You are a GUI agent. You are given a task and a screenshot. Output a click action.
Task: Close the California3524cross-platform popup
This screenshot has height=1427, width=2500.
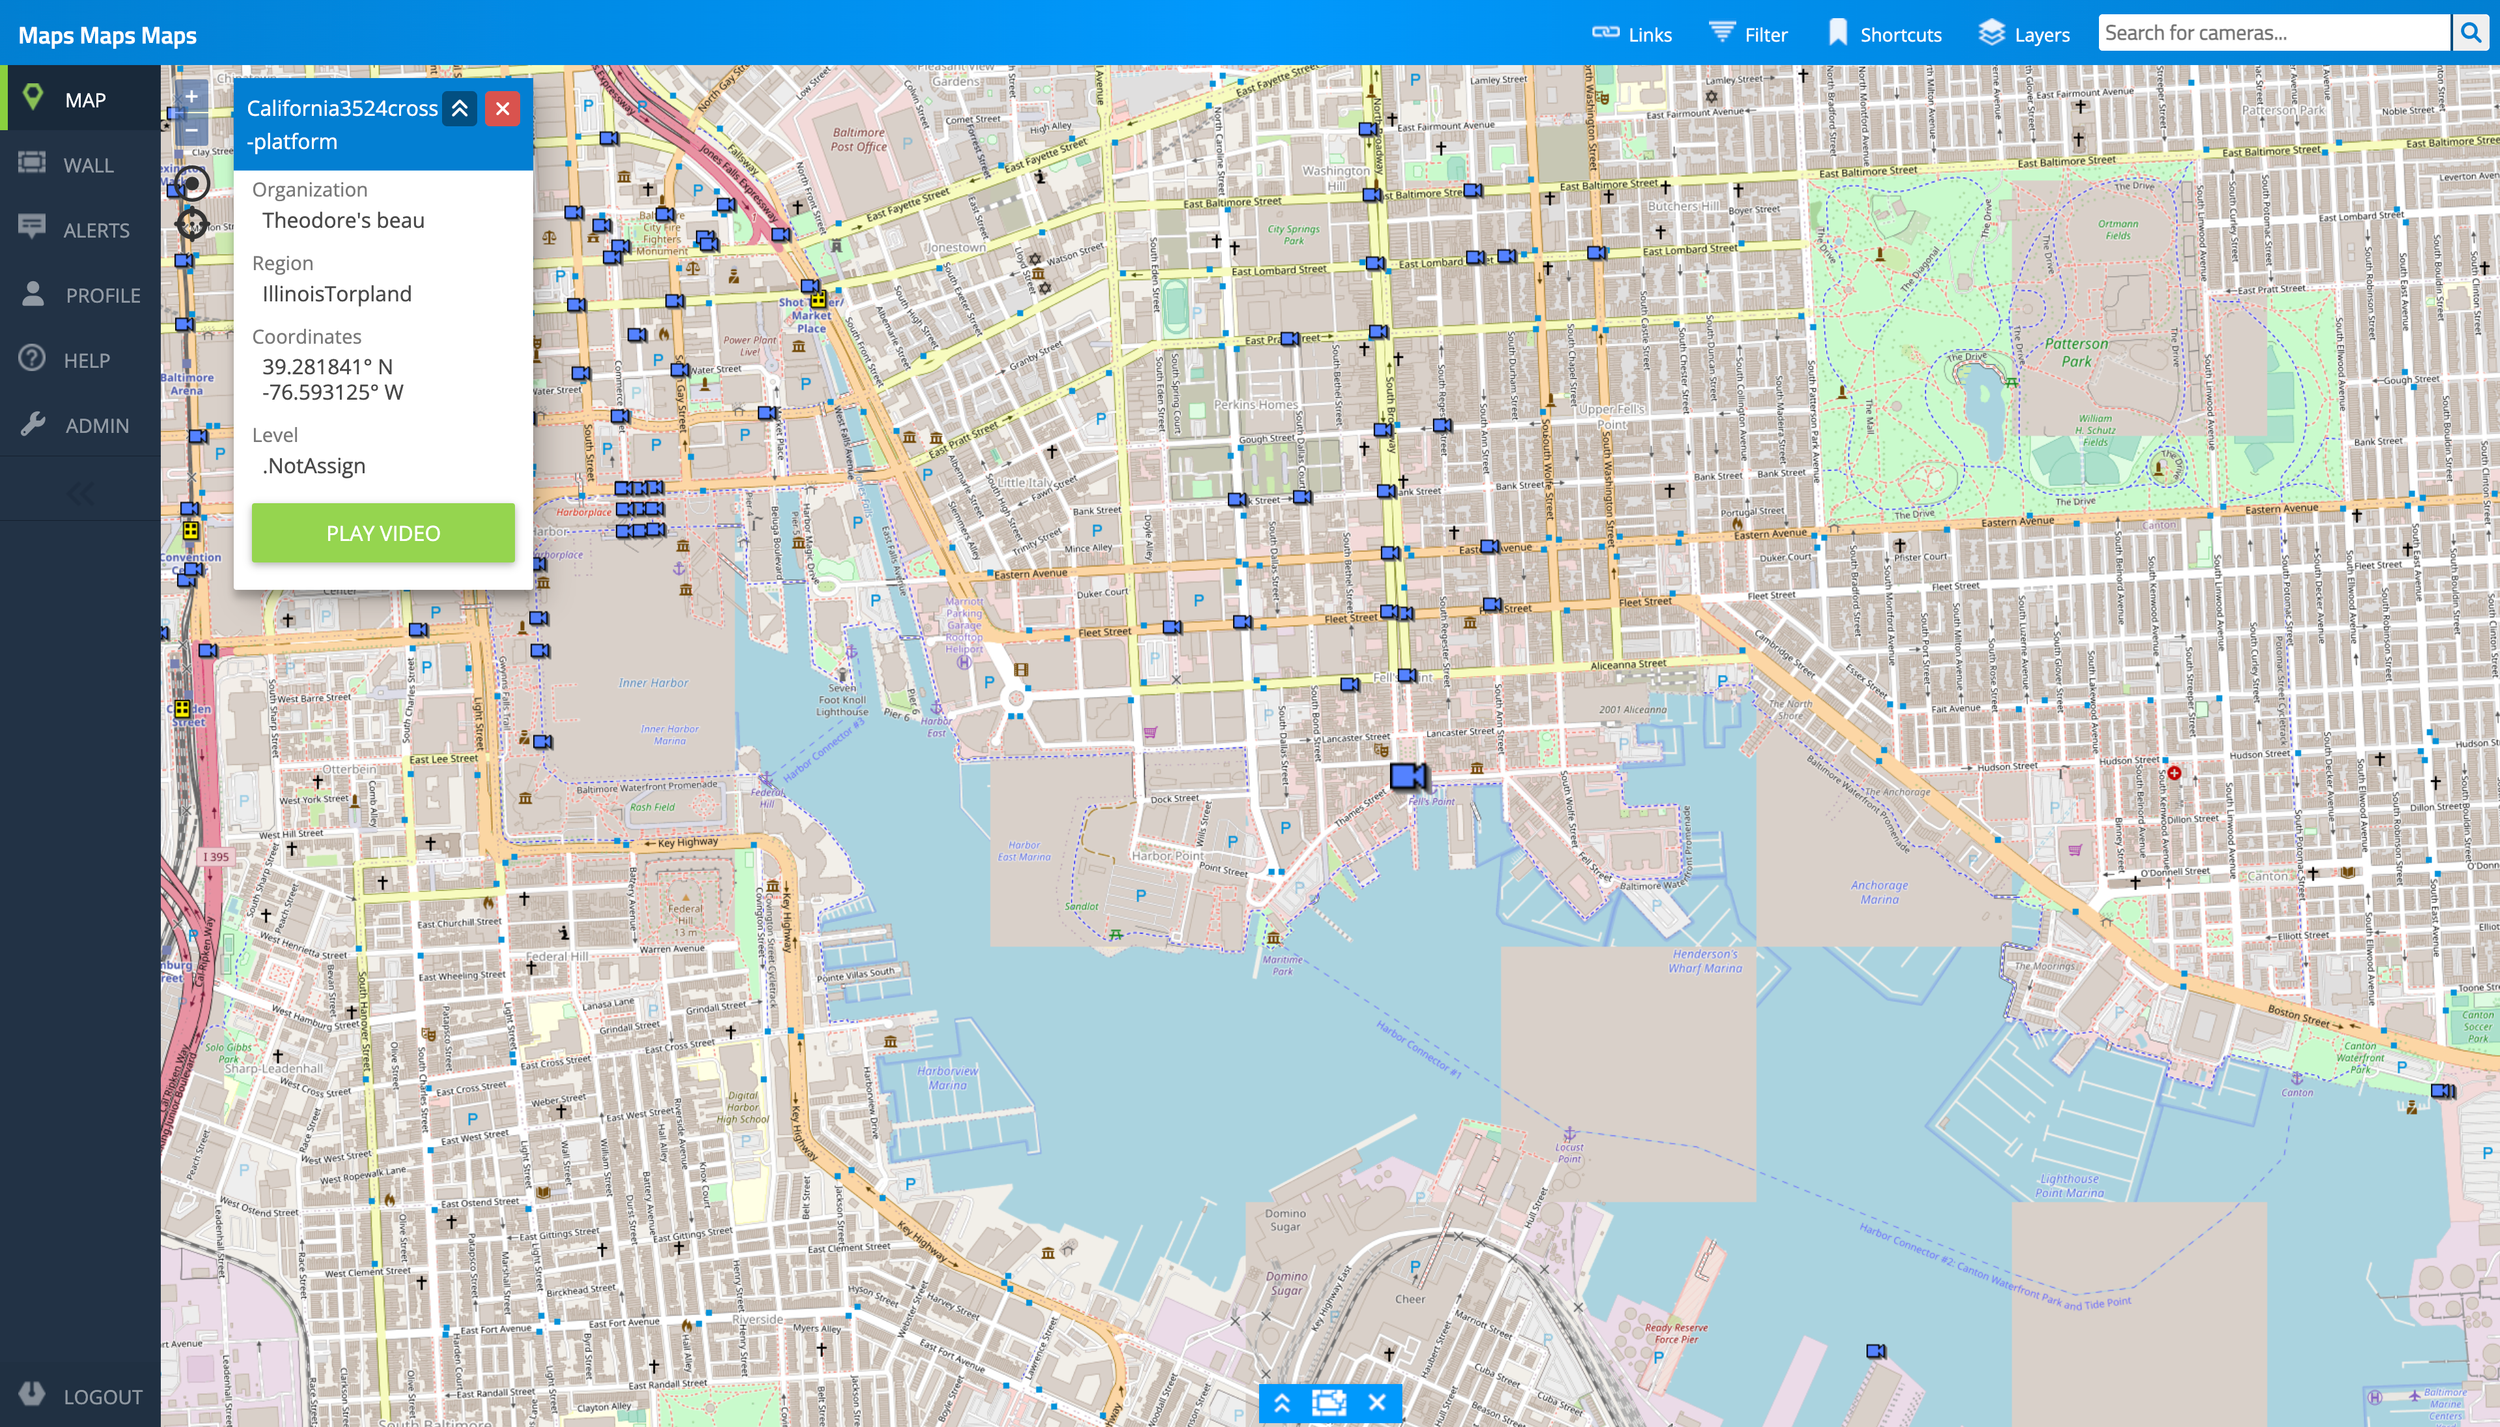pyautogui.click(x=503, y=108)
